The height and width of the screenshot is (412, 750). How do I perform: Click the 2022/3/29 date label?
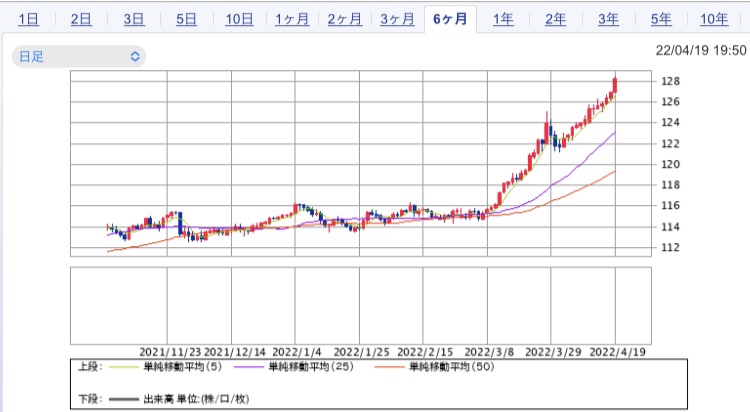coord(553,352)
